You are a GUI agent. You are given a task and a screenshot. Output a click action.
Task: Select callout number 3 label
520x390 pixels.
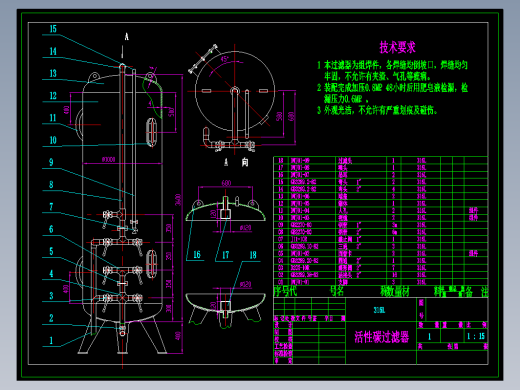coord(51,296)
